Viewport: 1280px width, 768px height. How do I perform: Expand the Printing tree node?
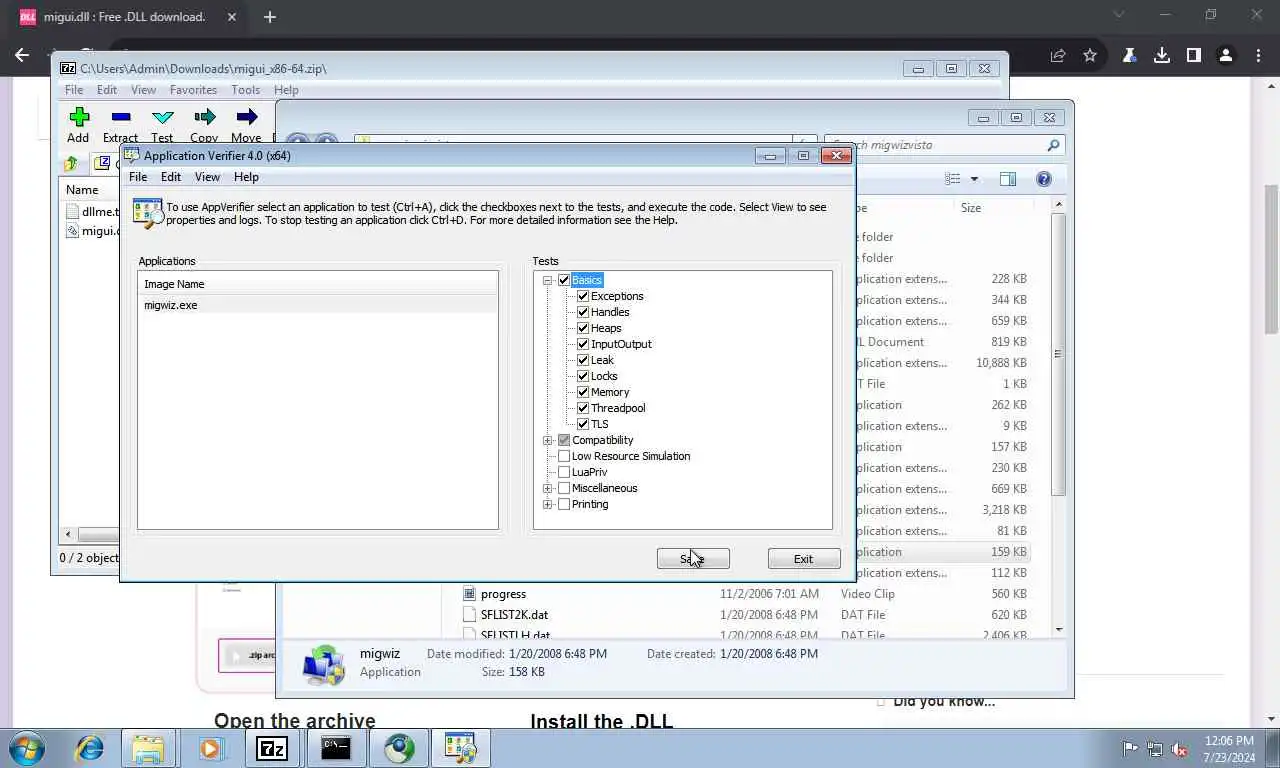[x=547, y=504]
